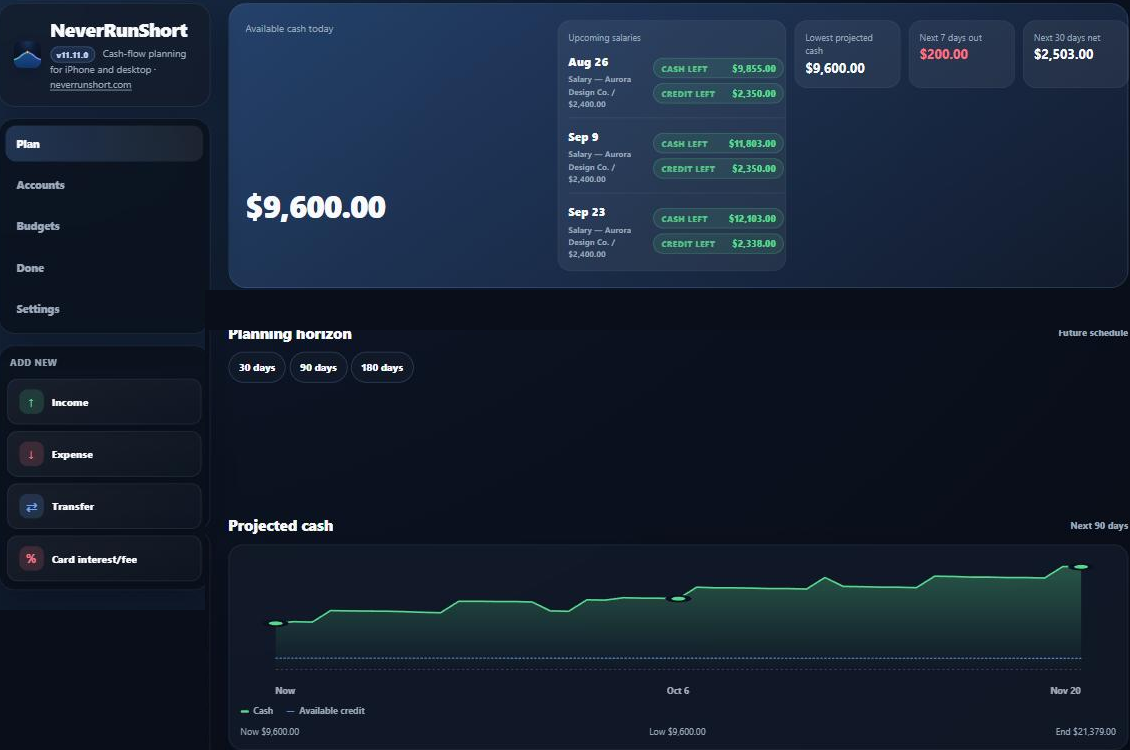Click the Low $9,600.00 chart value
The image size is (1130, 750).
pyautogui.click(x=677, y=731)
